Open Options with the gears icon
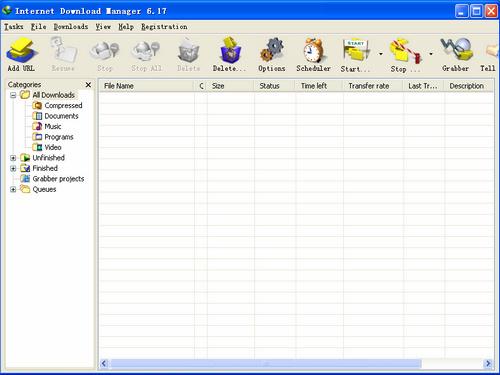 (x=272, y=51)
